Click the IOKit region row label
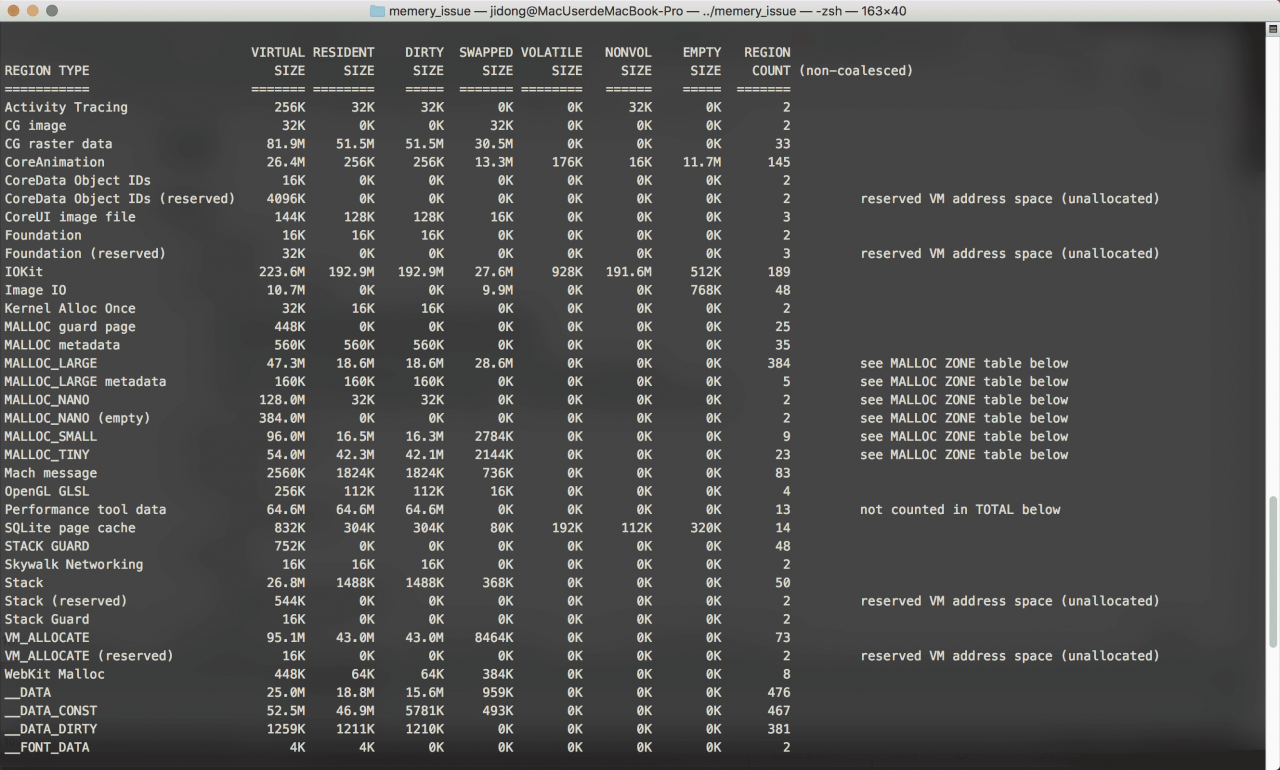The height and width of the screenshot is (770, 1280). (x=24, y=272)
